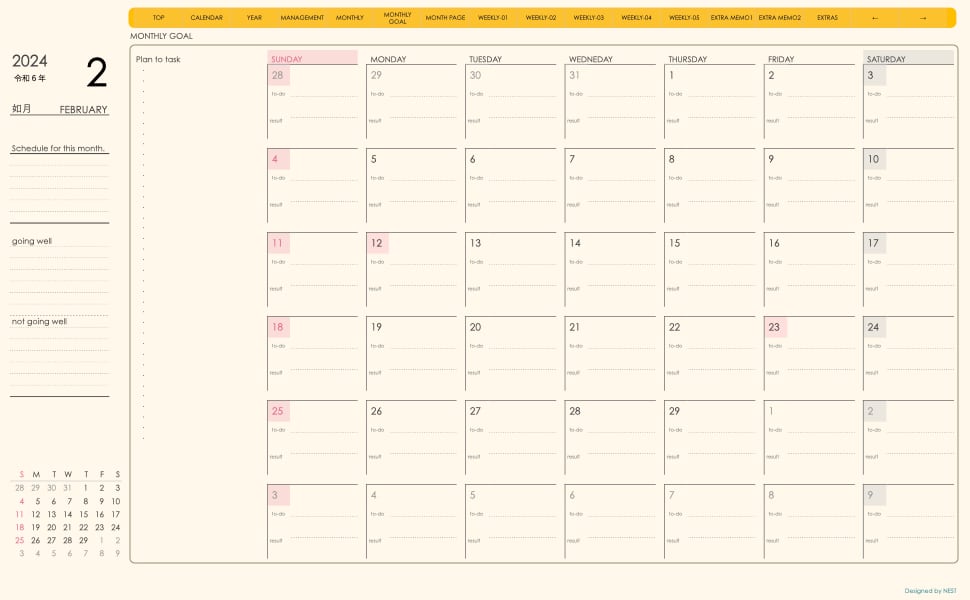Image resolution: width=970 pixels, height=600 pixels.
Task: Select the EXTRAS tab
Action: click(x=827, y=18)
